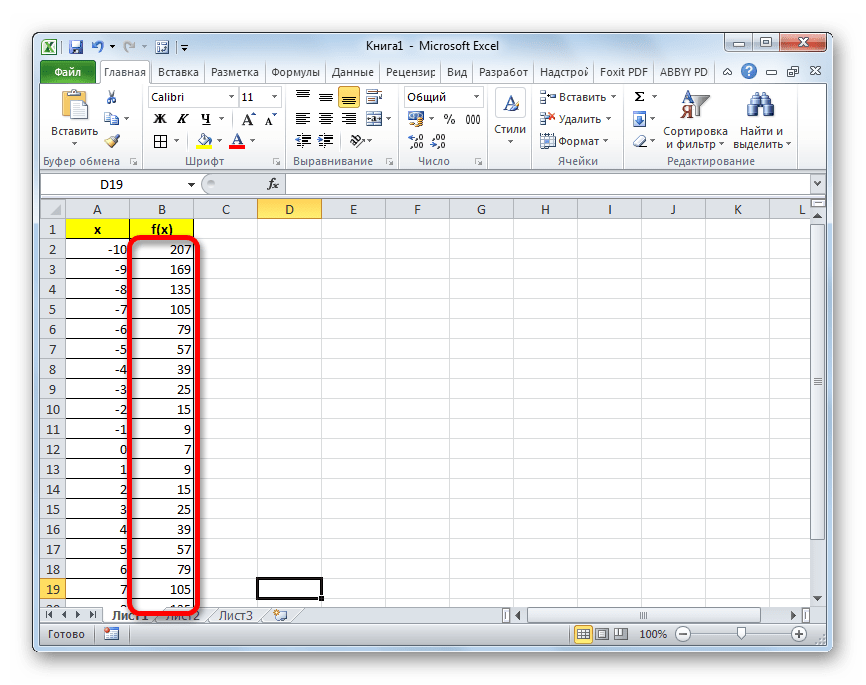This screenshot has height=685, width=866.
Task: Click the Name Box showing D19
Action: [113, 184]
